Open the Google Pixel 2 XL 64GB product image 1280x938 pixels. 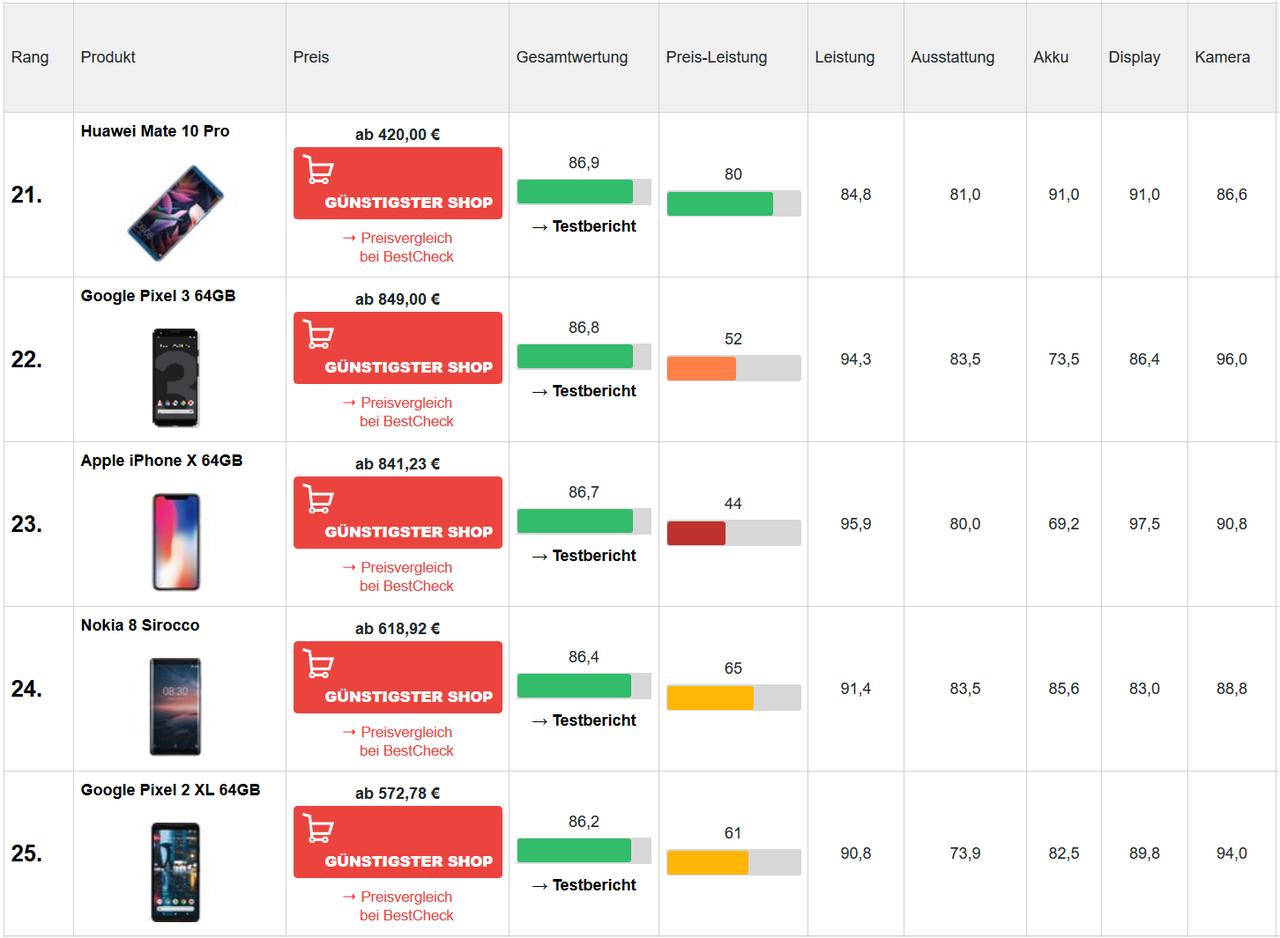coord(176,871)
